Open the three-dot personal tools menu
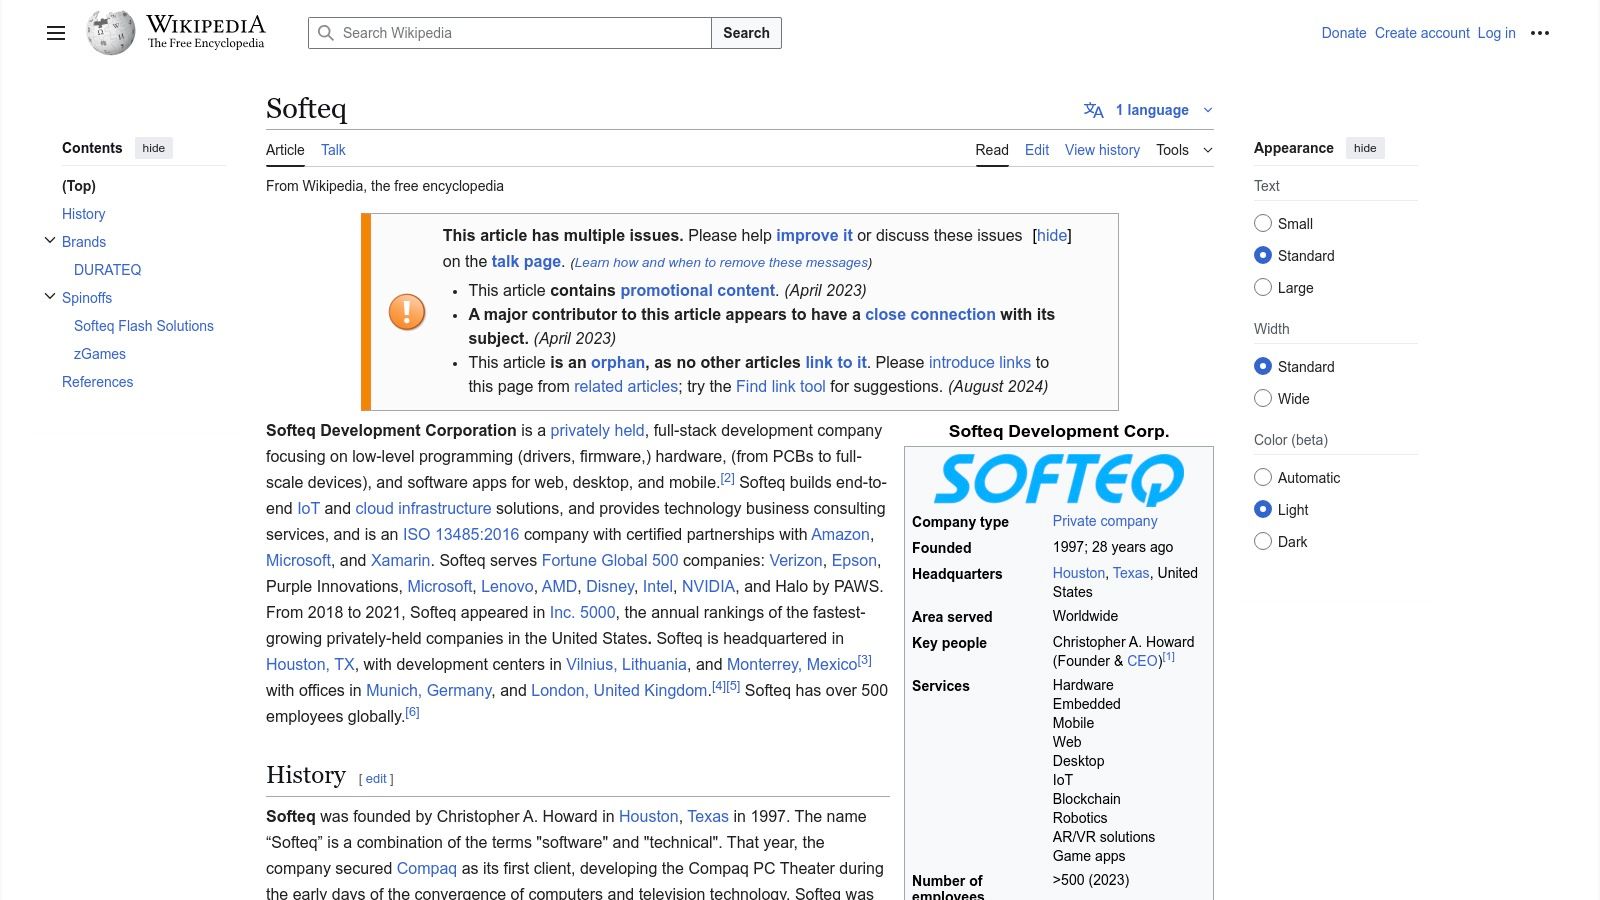The height and width of the screenshot is (900, 1600). coord(1540,33)
